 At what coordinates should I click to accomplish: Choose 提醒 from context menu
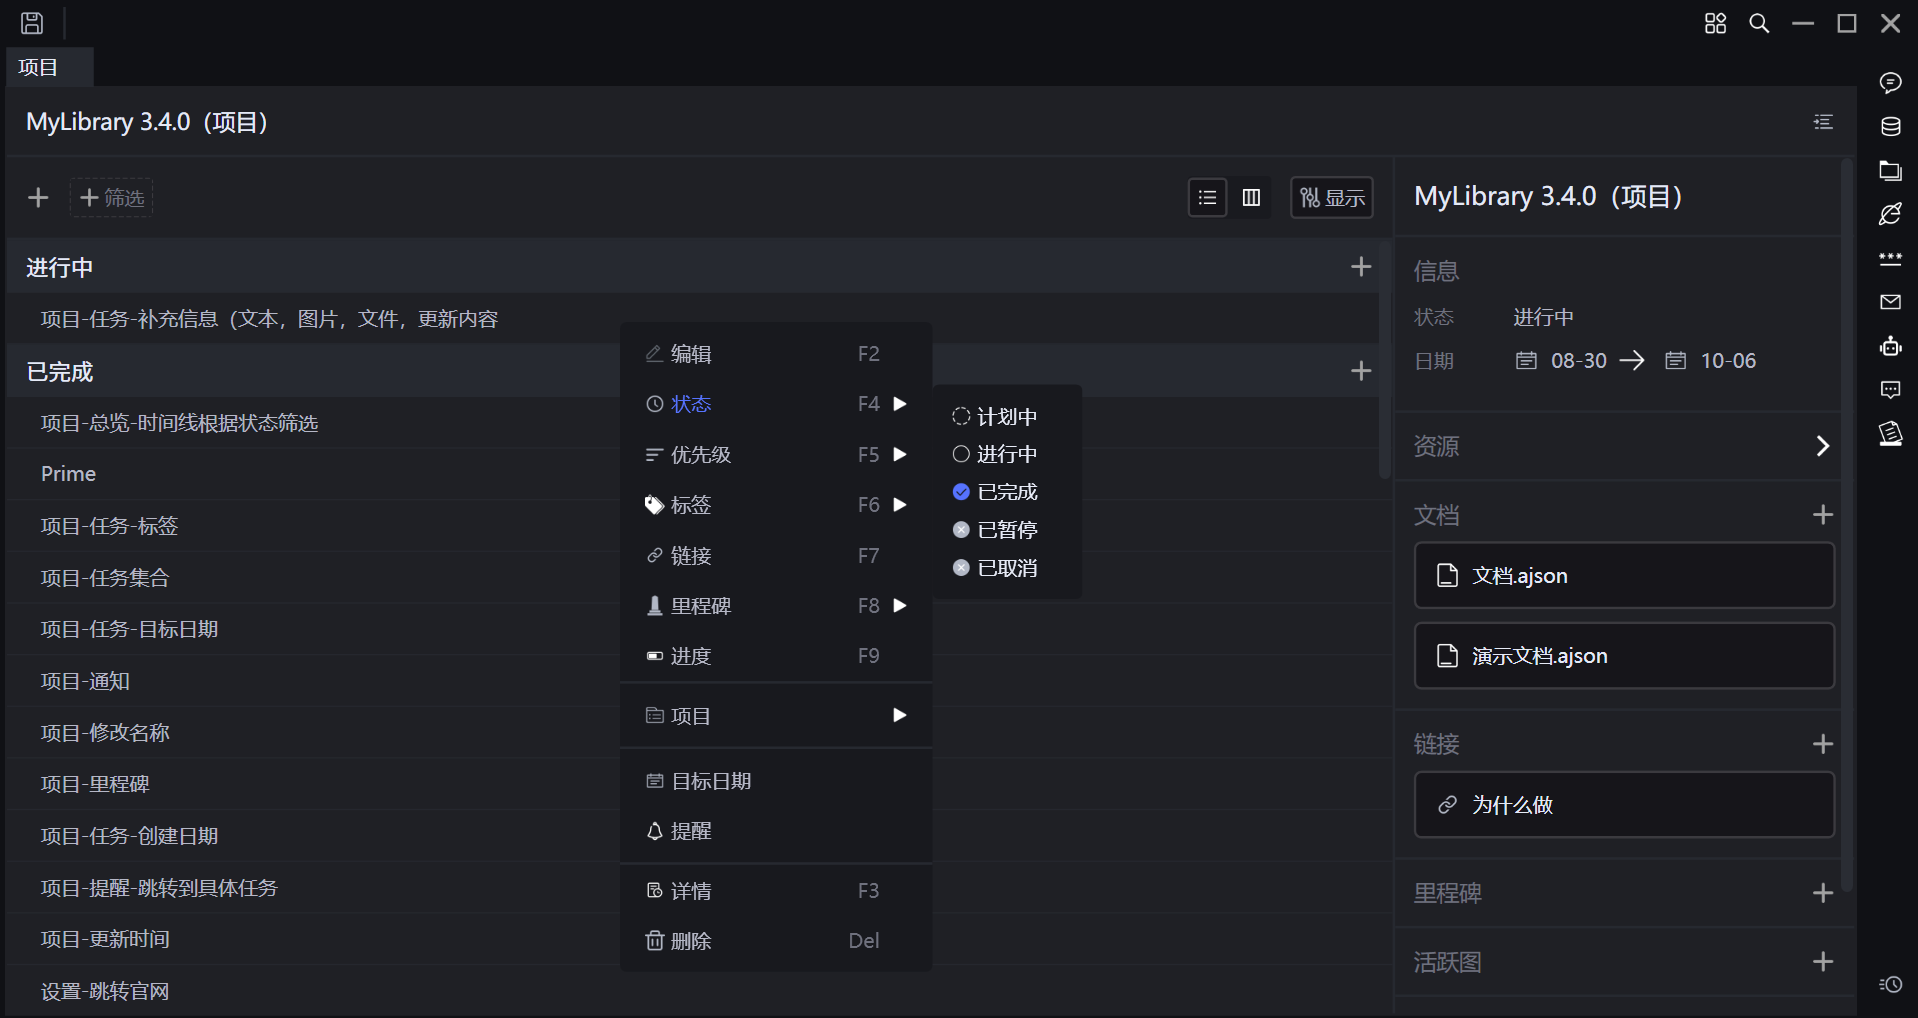(776, 831)
